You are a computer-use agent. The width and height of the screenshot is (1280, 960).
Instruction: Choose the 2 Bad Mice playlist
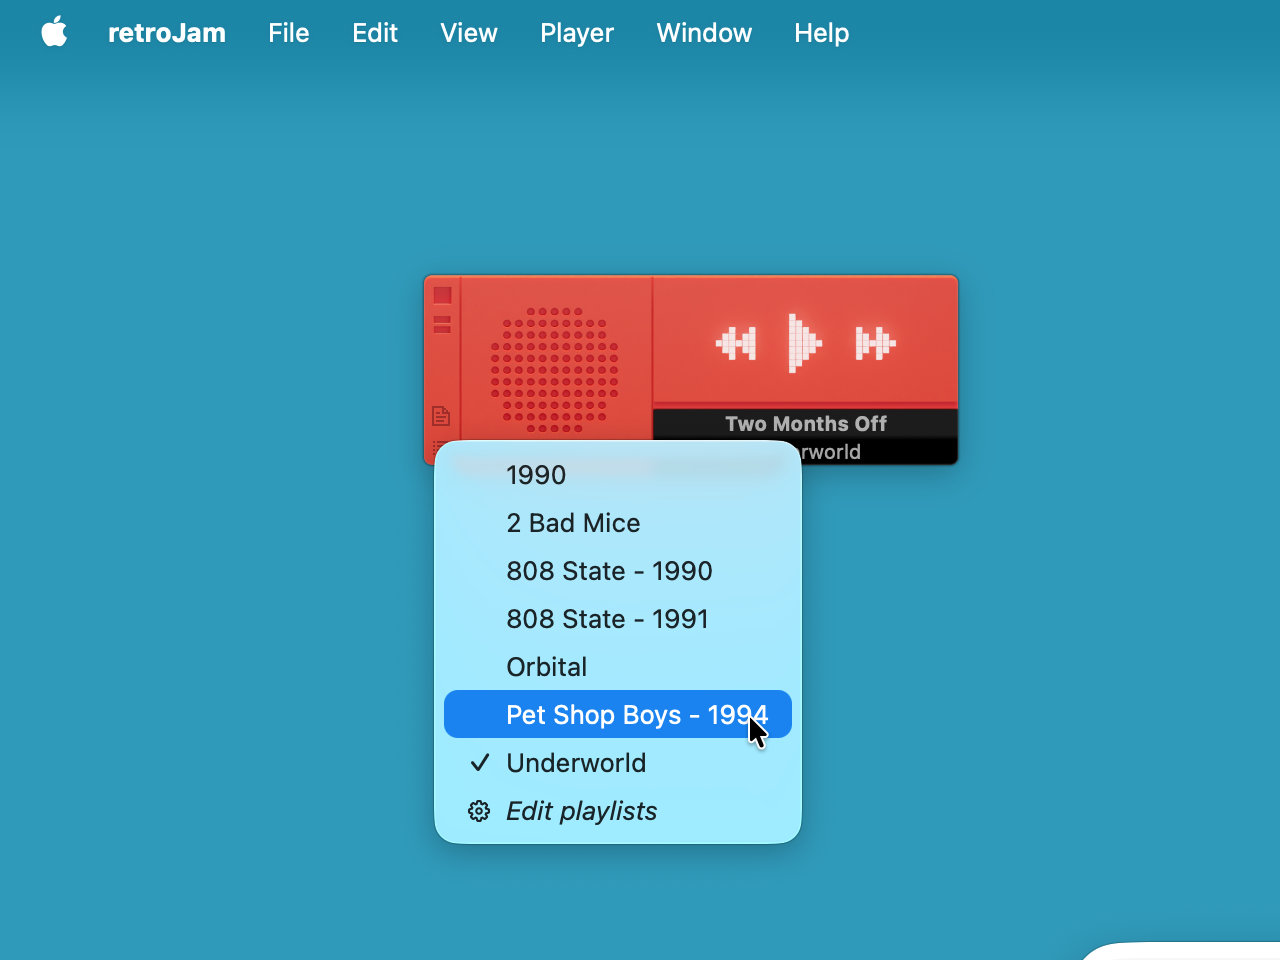[x=573, y=523]
